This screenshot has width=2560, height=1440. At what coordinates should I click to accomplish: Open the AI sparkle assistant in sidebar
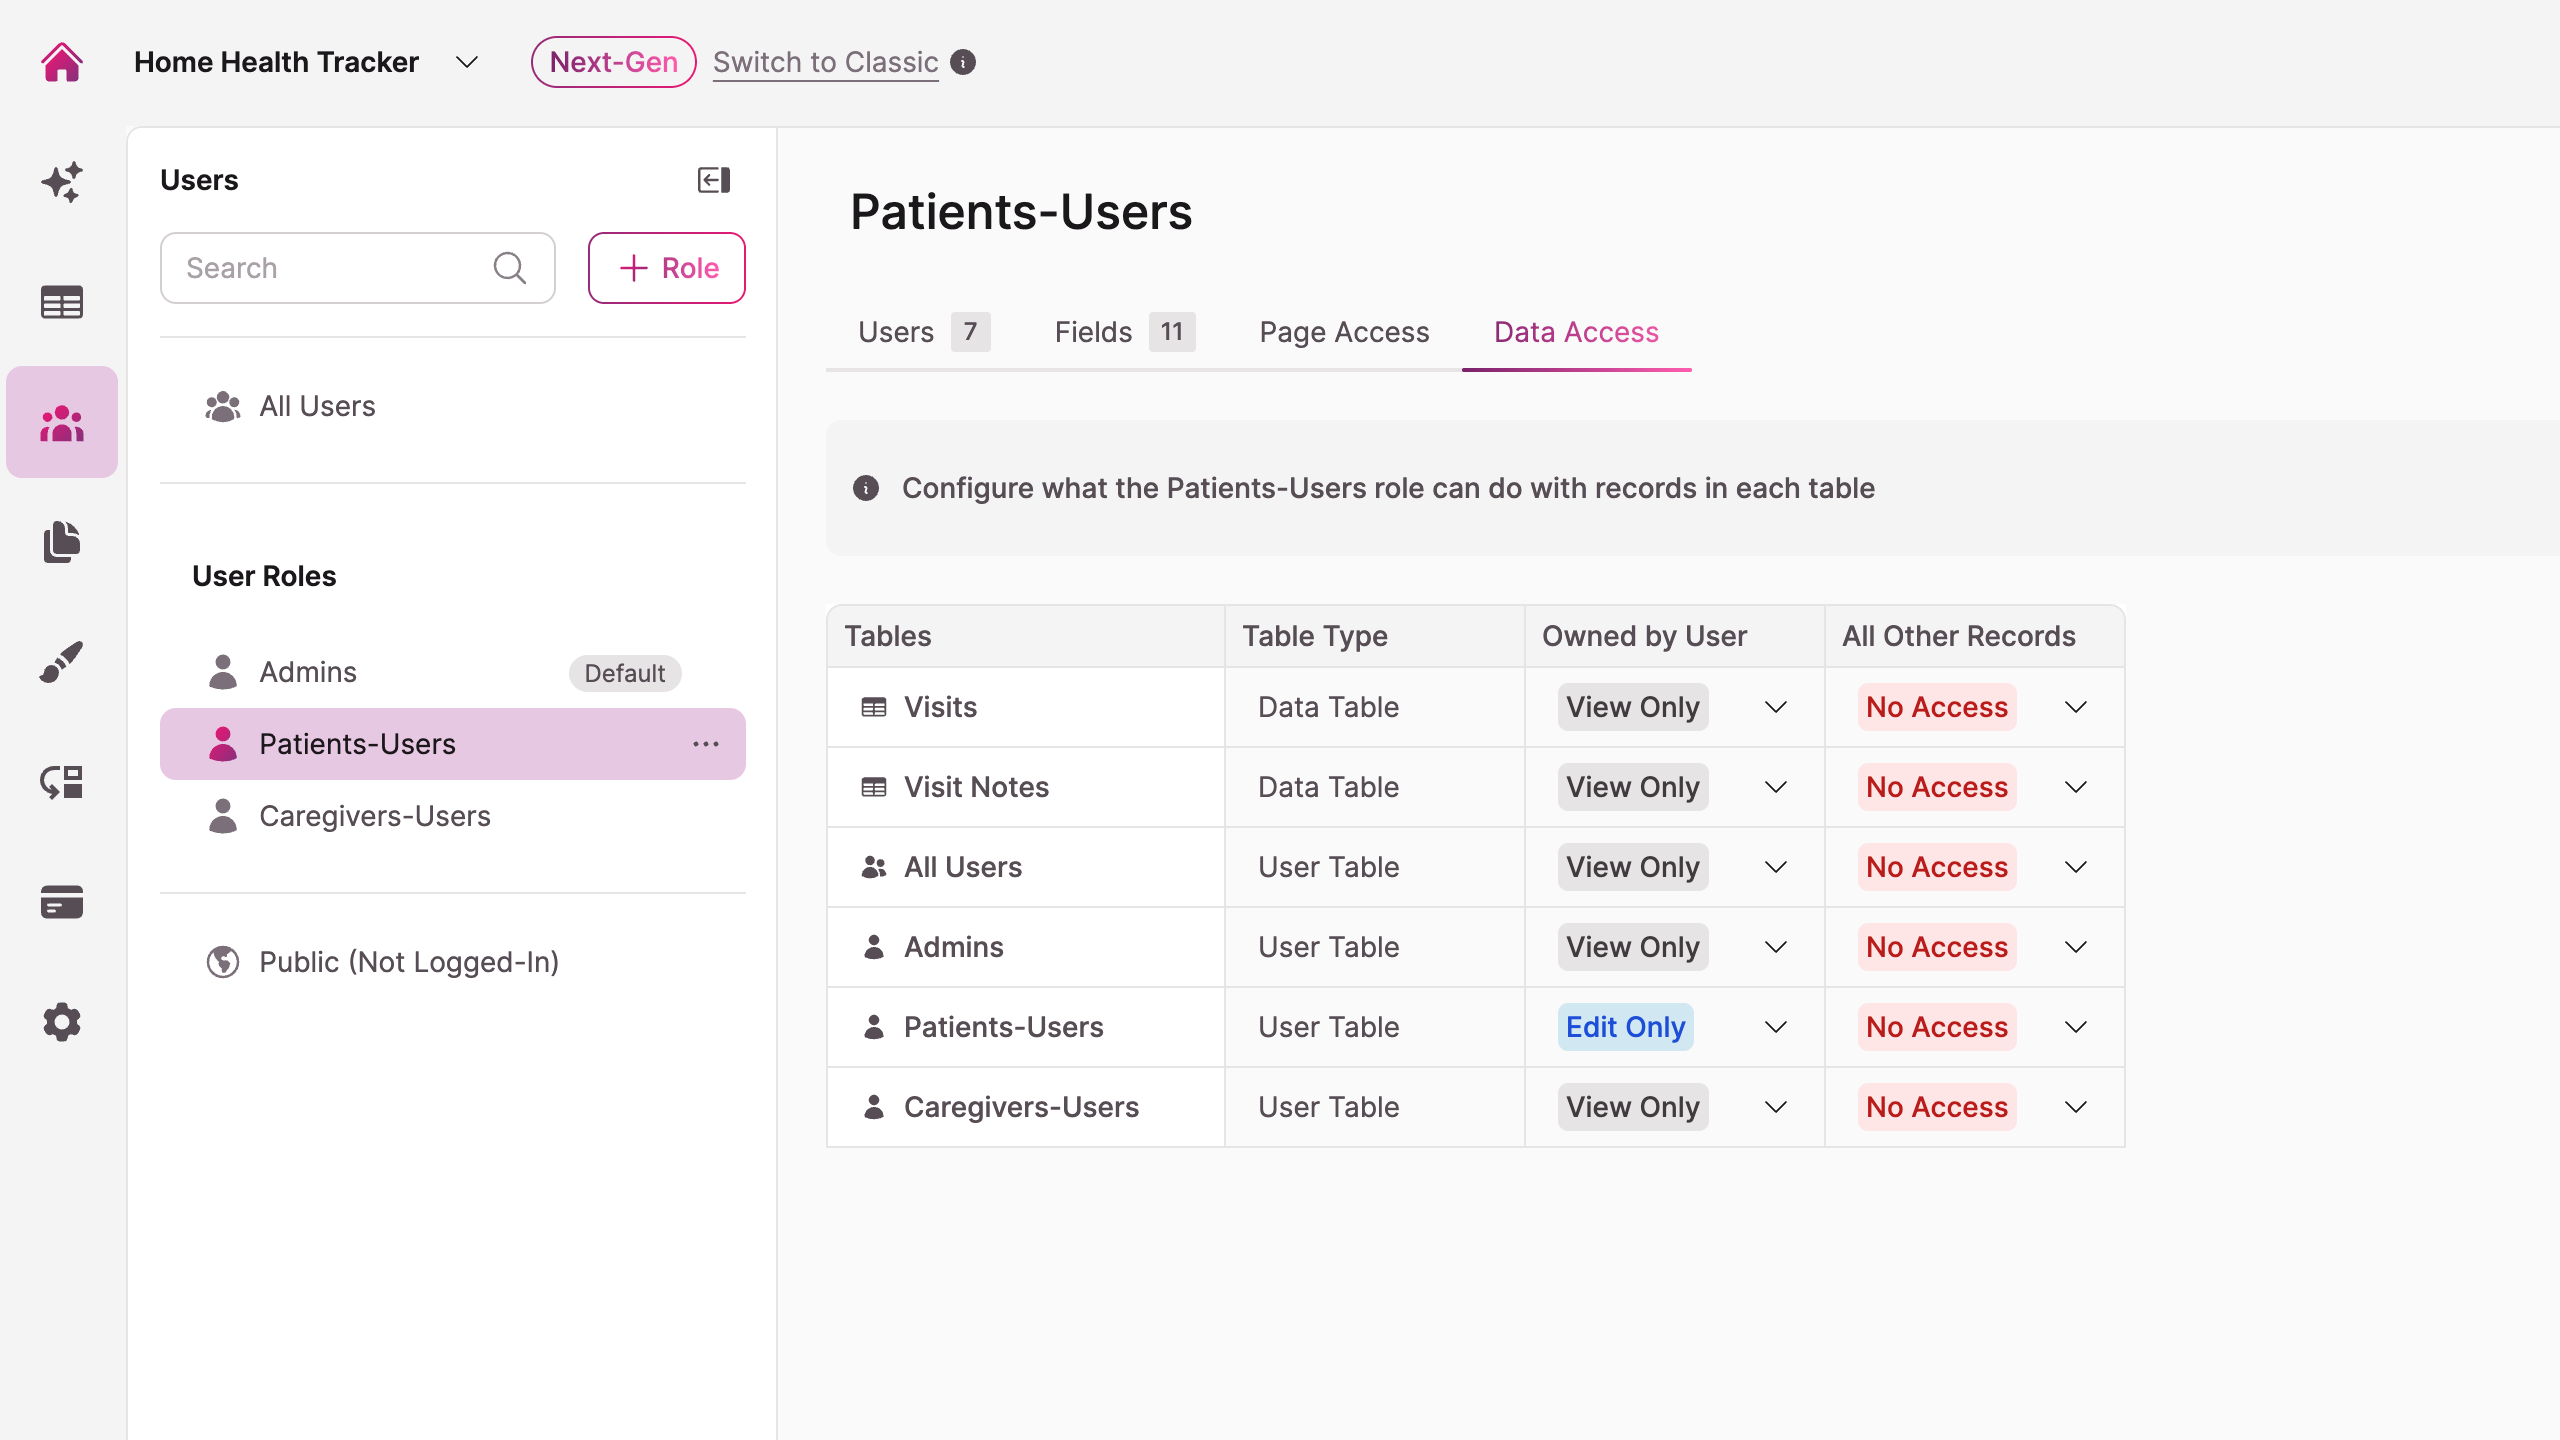point(62,182)
